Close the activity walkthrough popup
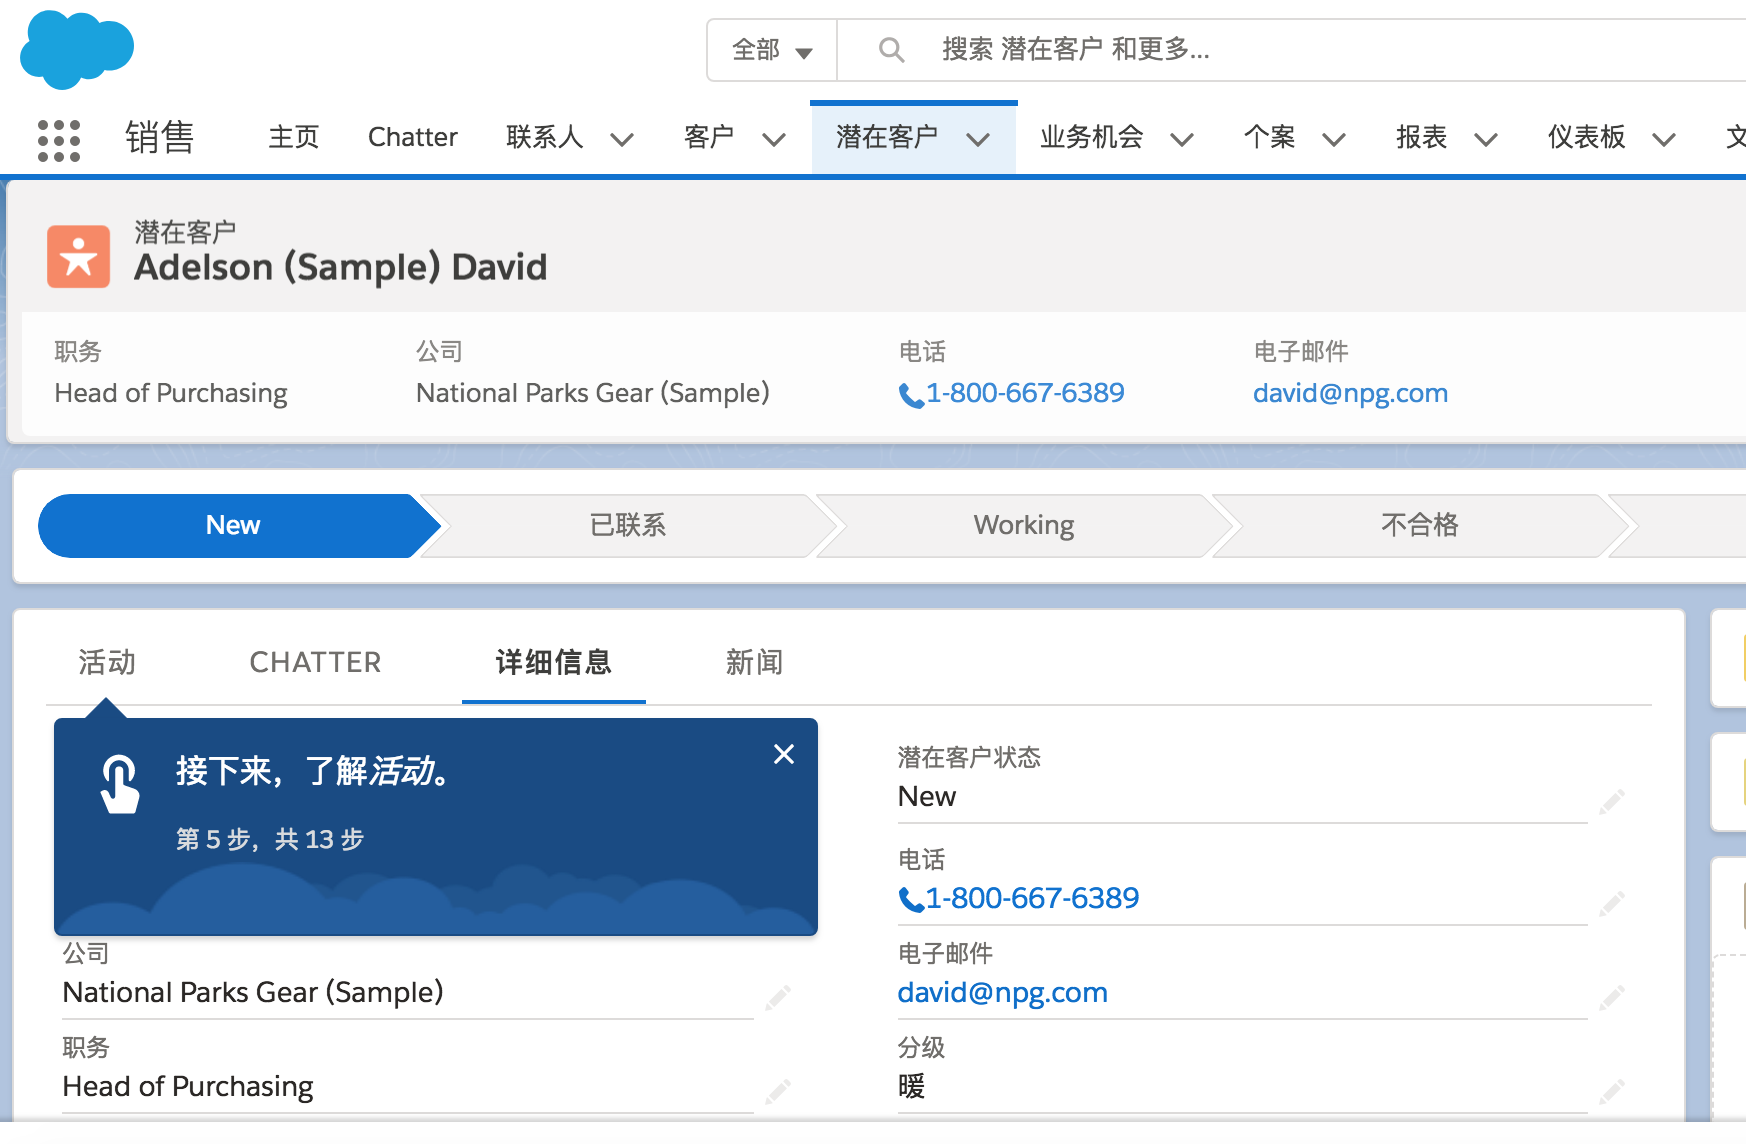This screenshot has height=1144, width=1746. coord(784,754)
